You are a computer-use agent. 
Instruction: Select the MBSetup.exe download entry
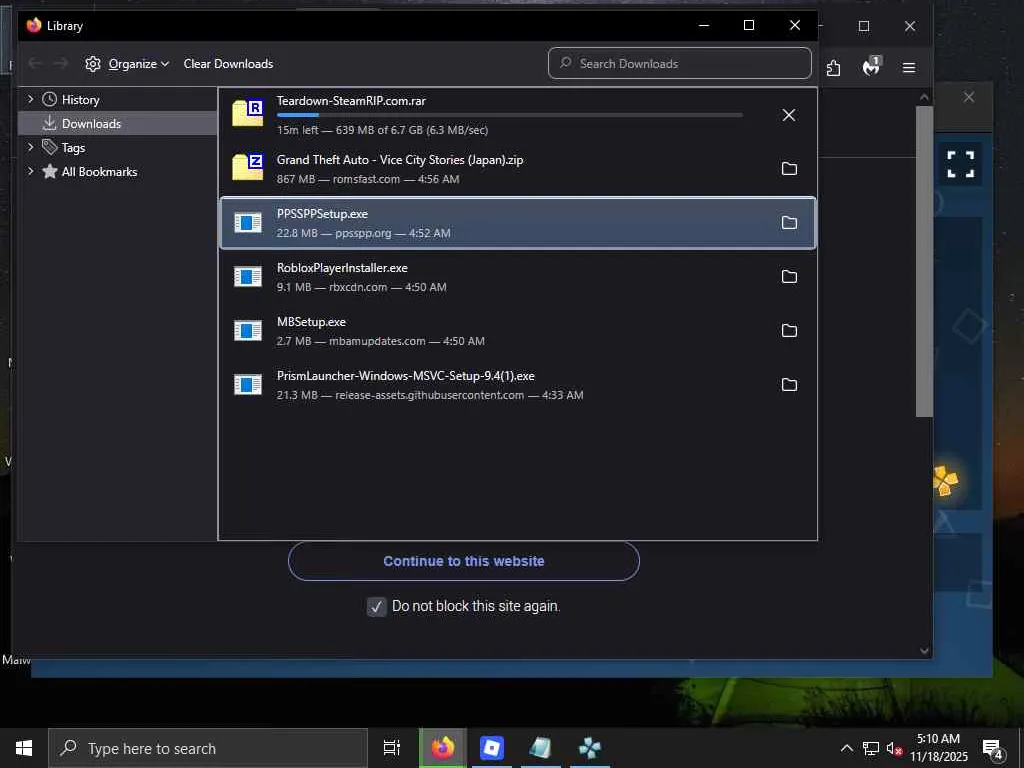pyautogui.click(x=518, y=330)
